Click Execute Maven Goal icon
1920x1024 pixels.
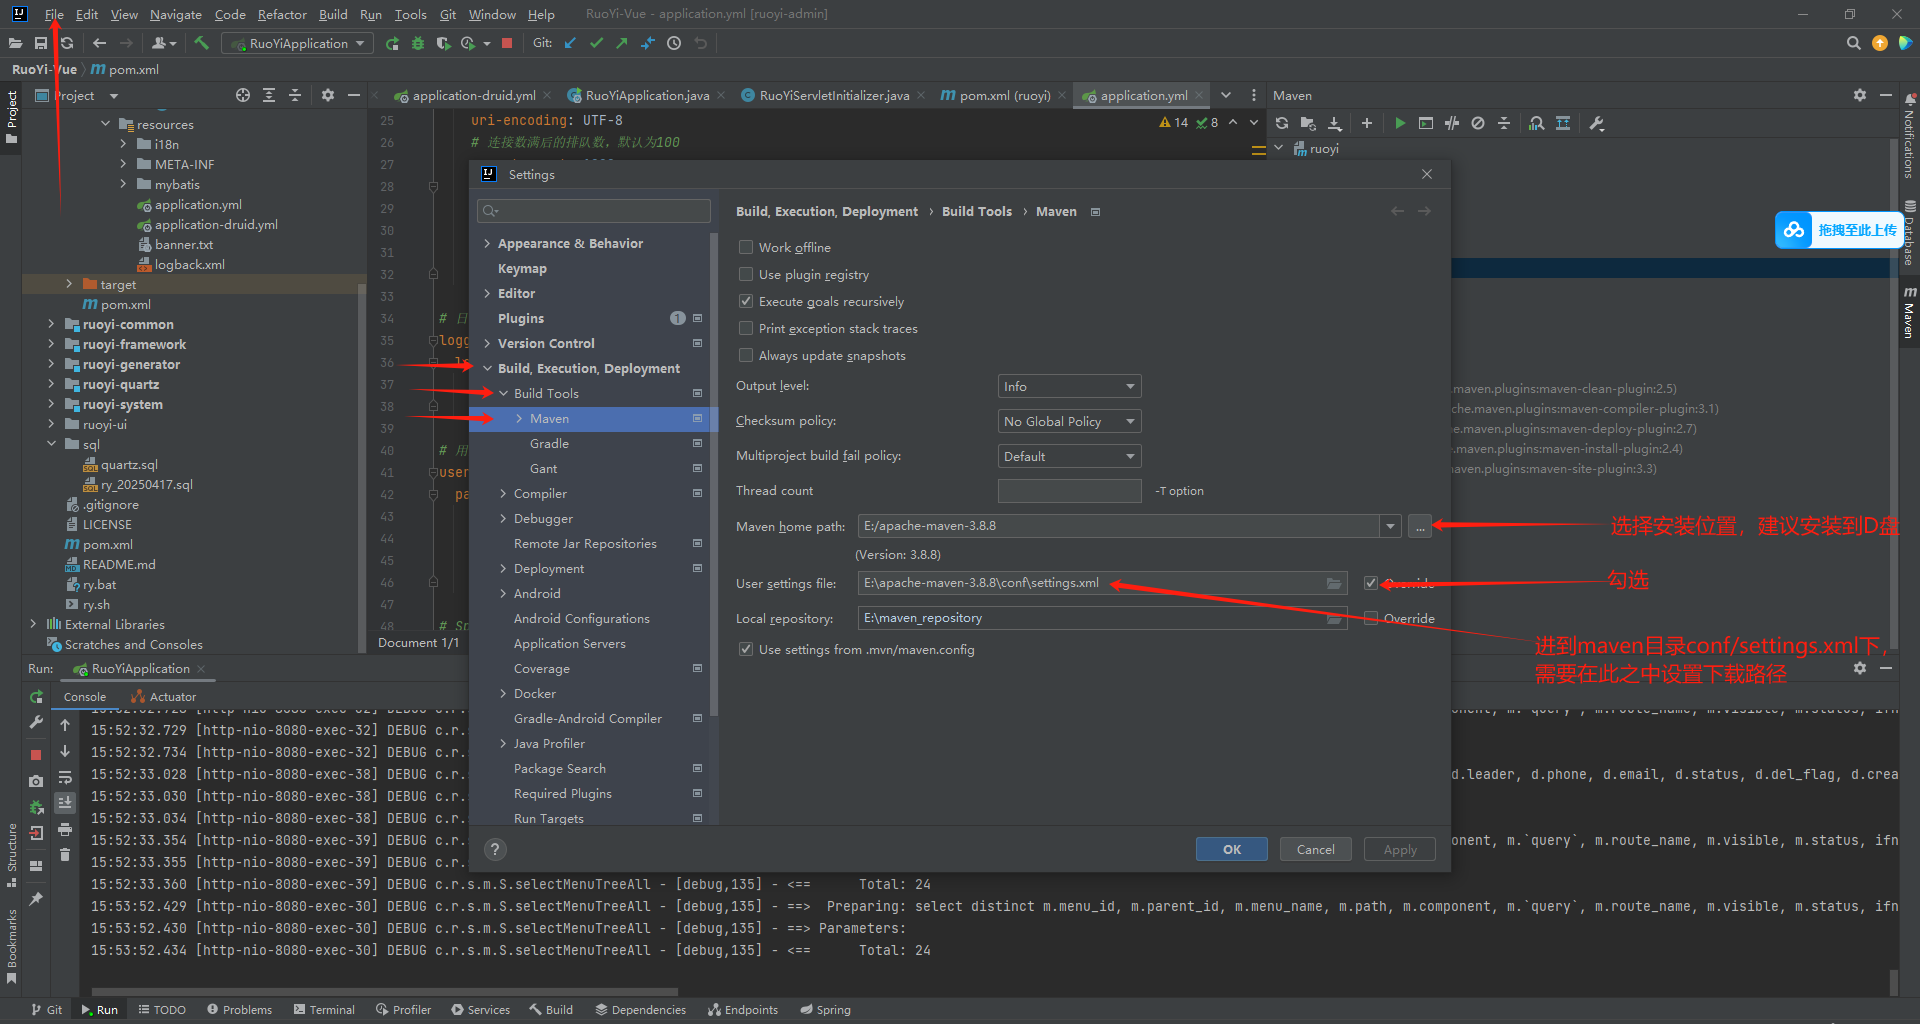point(1426,123)
